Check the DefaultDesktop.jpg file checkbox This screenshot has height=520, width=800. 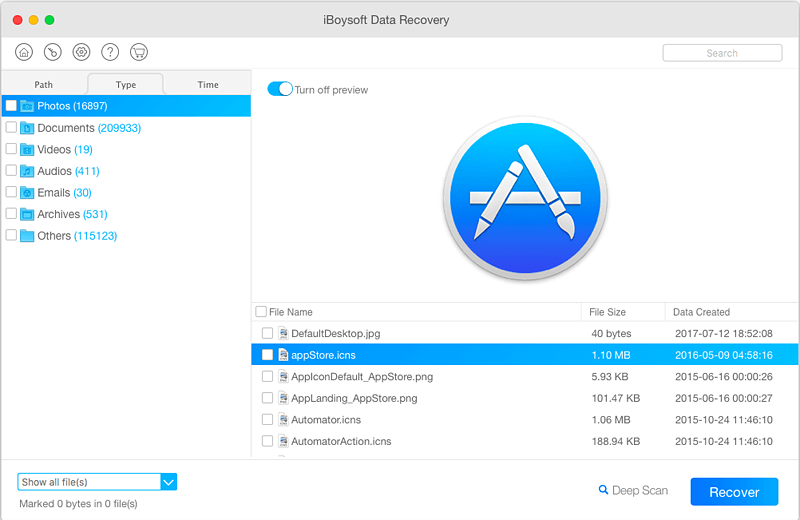click(x=267, y=333)
